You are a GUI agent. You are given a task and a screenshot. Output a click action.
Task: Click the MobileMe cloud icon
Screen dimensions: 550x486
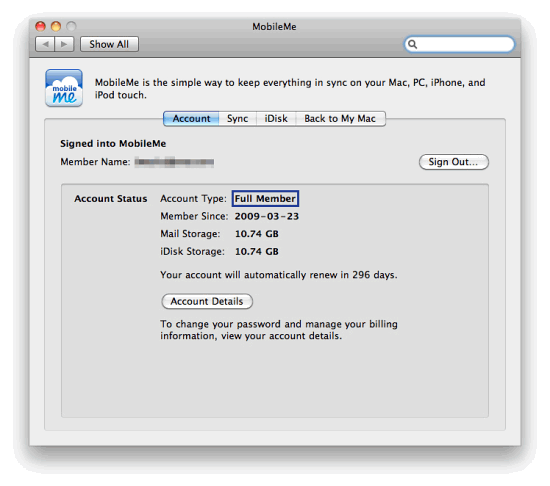click(64, 88)
